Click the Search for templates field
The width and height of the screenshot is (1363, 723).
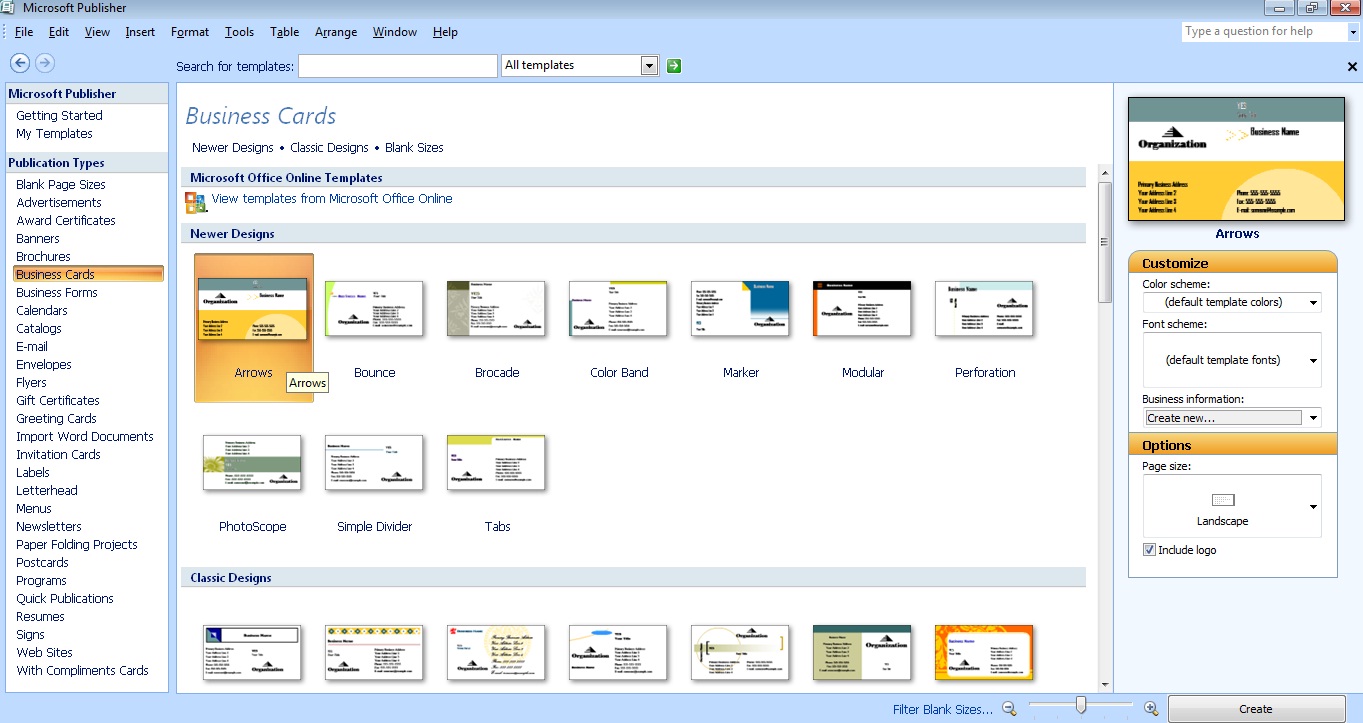[x=398, y=66]
